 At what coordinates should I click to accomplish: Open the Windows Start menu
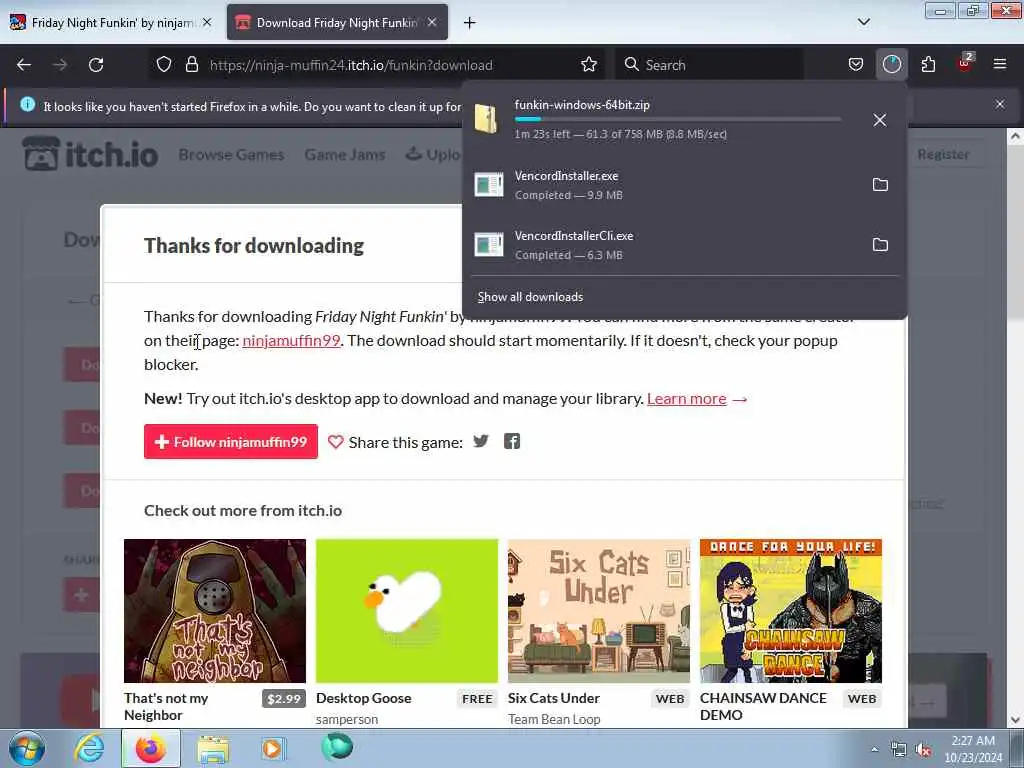[27, 748]
